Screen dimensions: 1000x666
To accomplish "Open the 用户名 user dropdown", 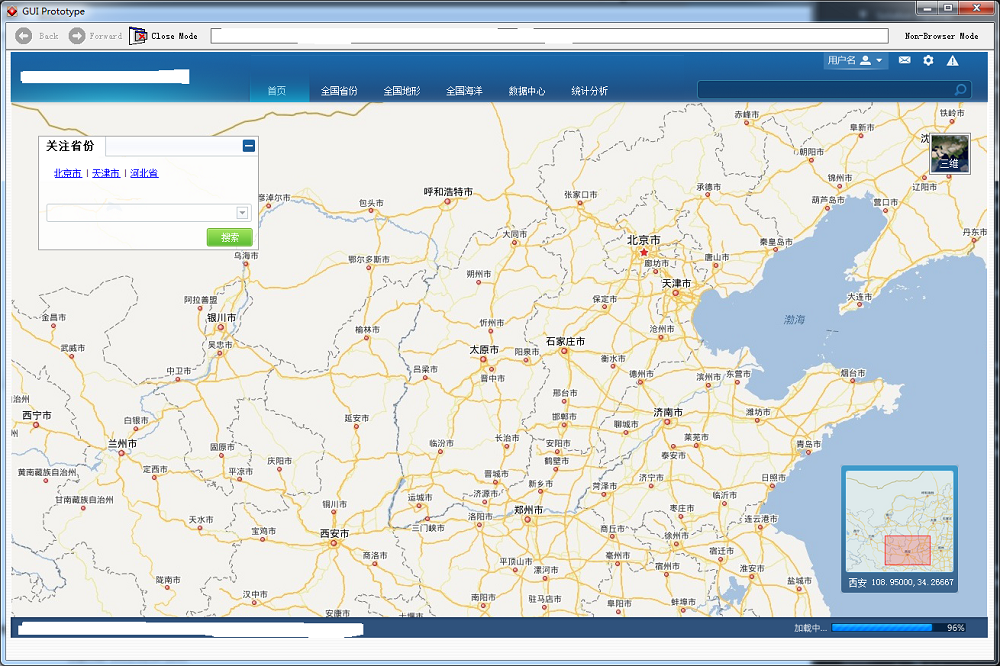I will (855, 61).
